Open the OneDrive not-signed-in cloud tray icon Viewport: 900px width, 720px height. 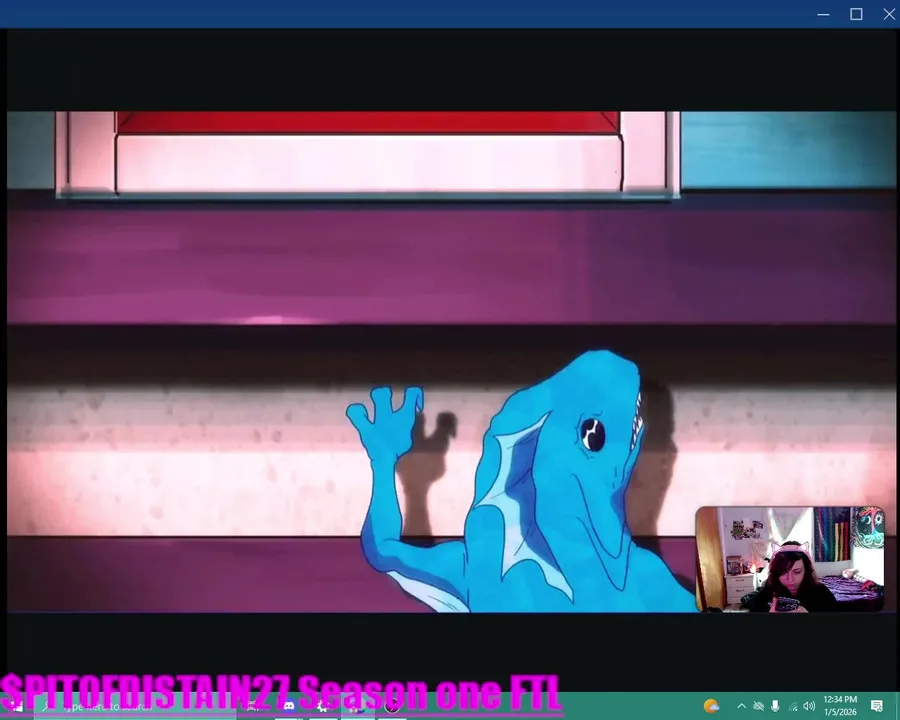click(758, 706)
